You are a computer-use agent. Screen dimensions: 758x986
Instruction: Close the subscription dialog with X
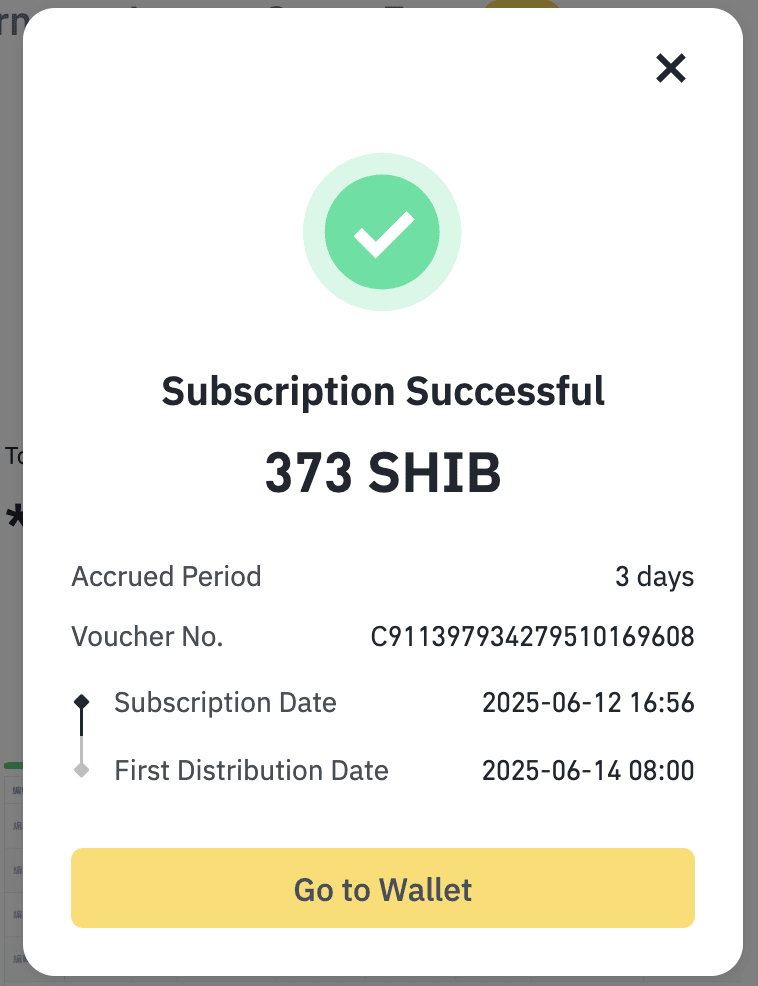670,68
